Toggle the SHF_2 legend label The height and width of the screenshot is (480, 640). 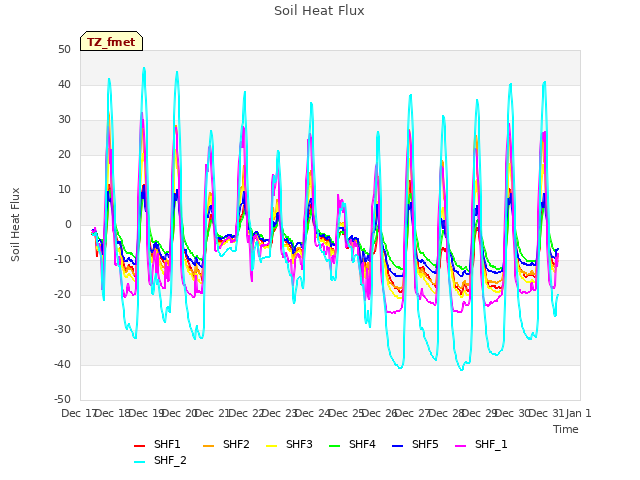click(x=170, y=460)
